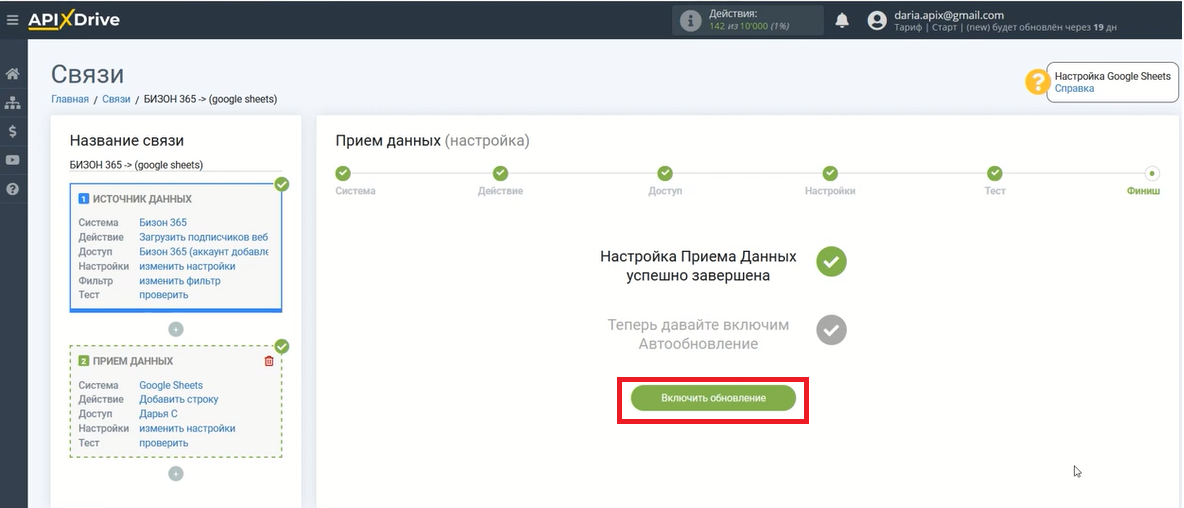This screenshot has height=508, width=1184.
Task: Open Главная breadcrumb link
Action: click(x=70, y=99)
